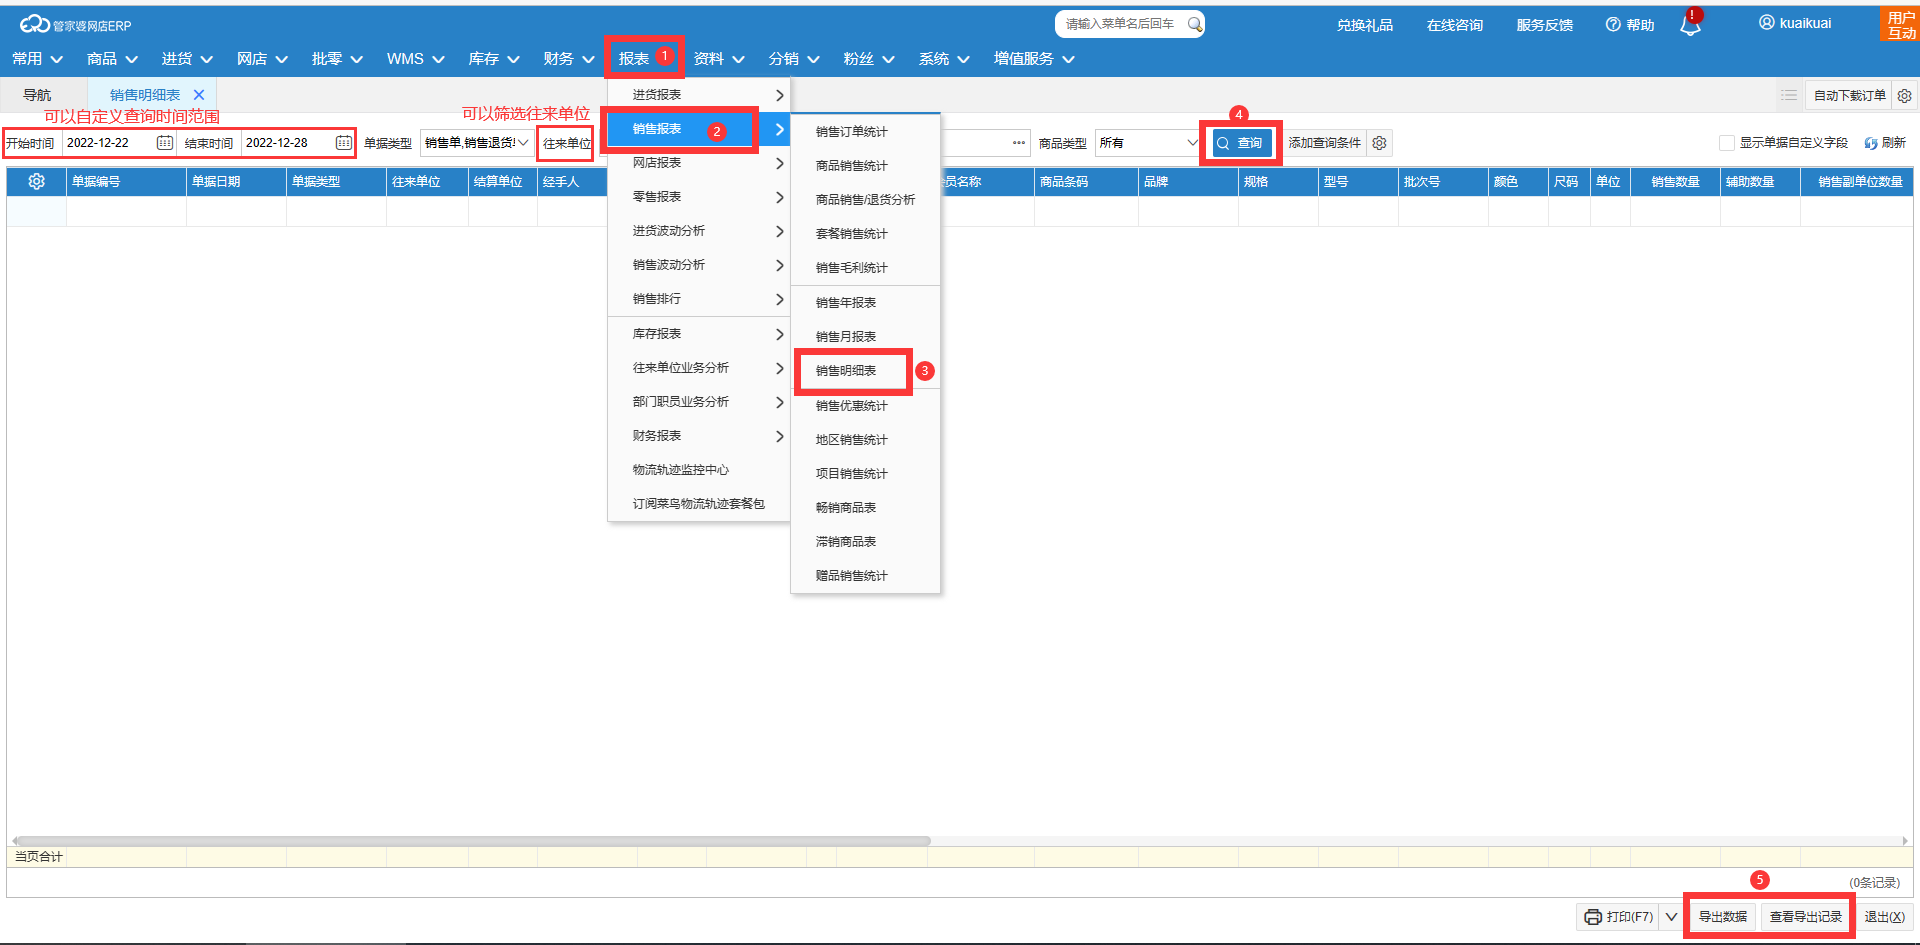
Task: Open the print options dropdown arrow
Action: click(x=1671, y=917)
